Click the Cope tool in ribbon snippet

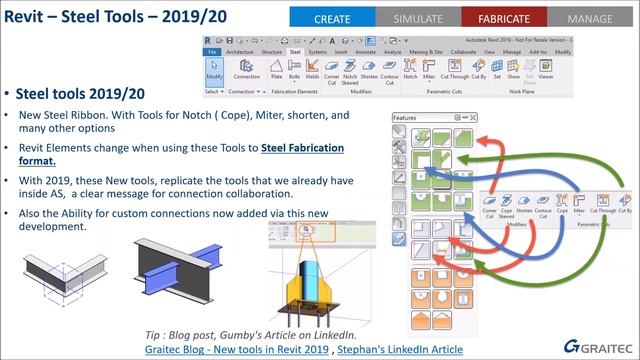click(562, 204)
